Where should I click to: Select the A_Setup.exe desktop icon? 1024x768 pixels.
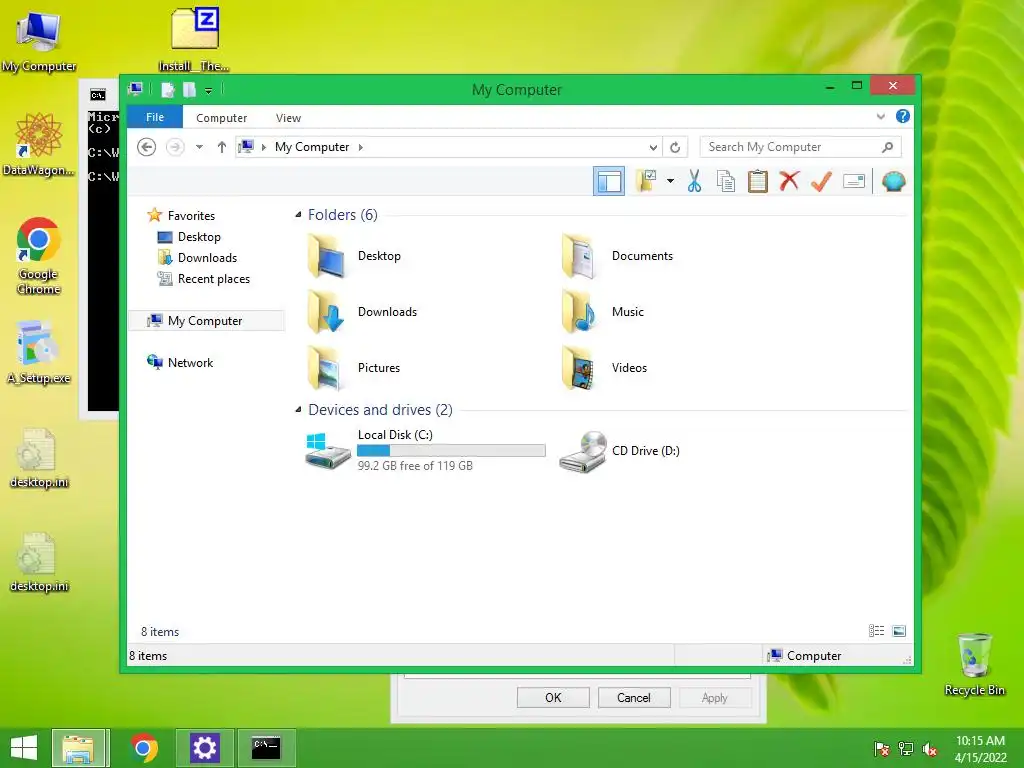coord(39,353)
